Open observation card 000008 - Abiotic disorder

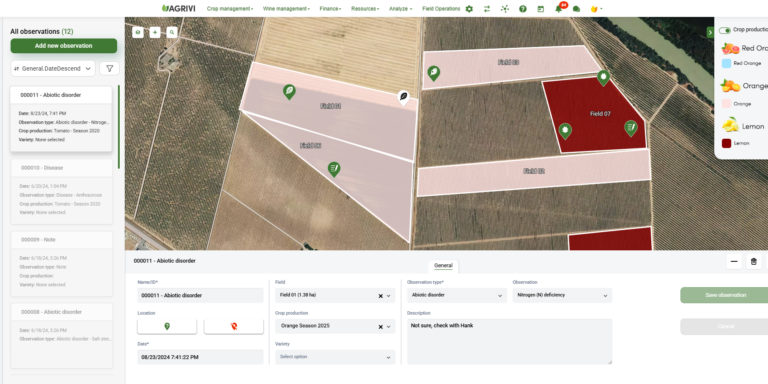pyautogui.click(x=61, y=336)
